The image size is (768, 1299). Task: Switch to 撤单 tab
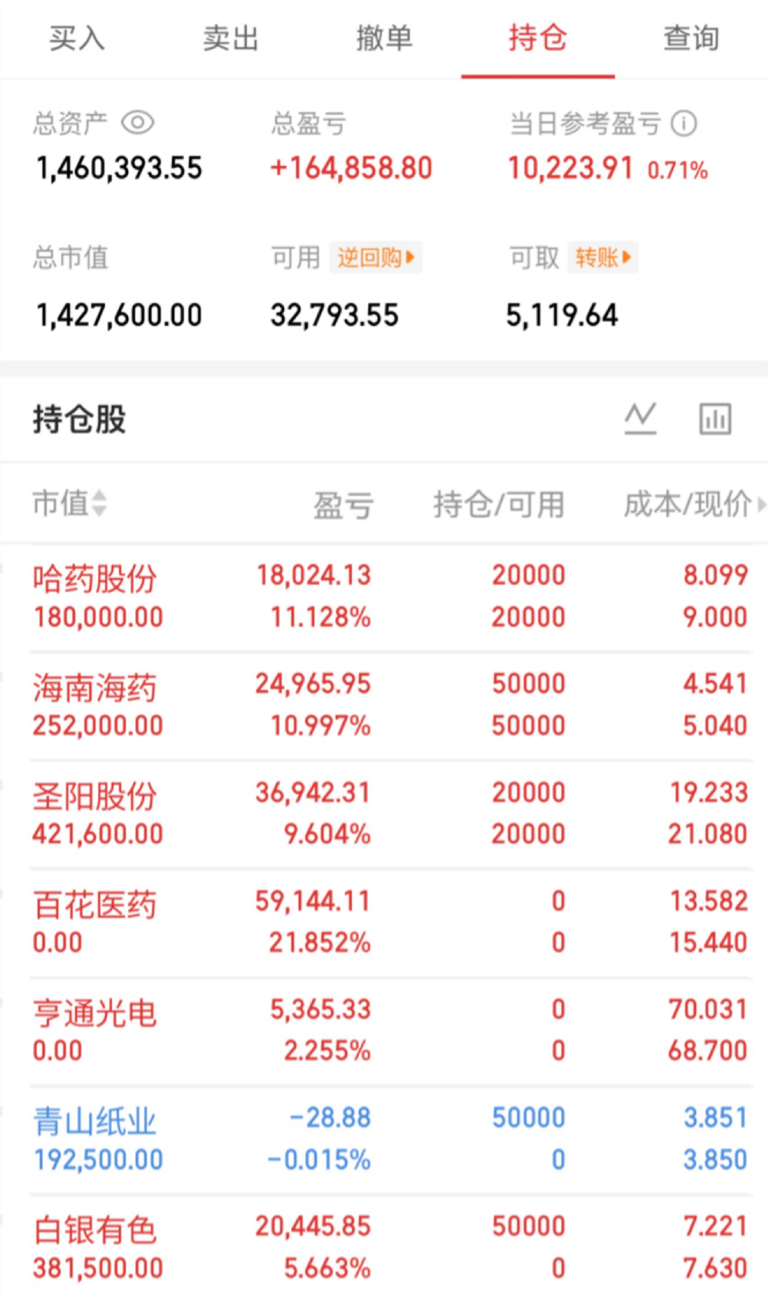(384, 38)
